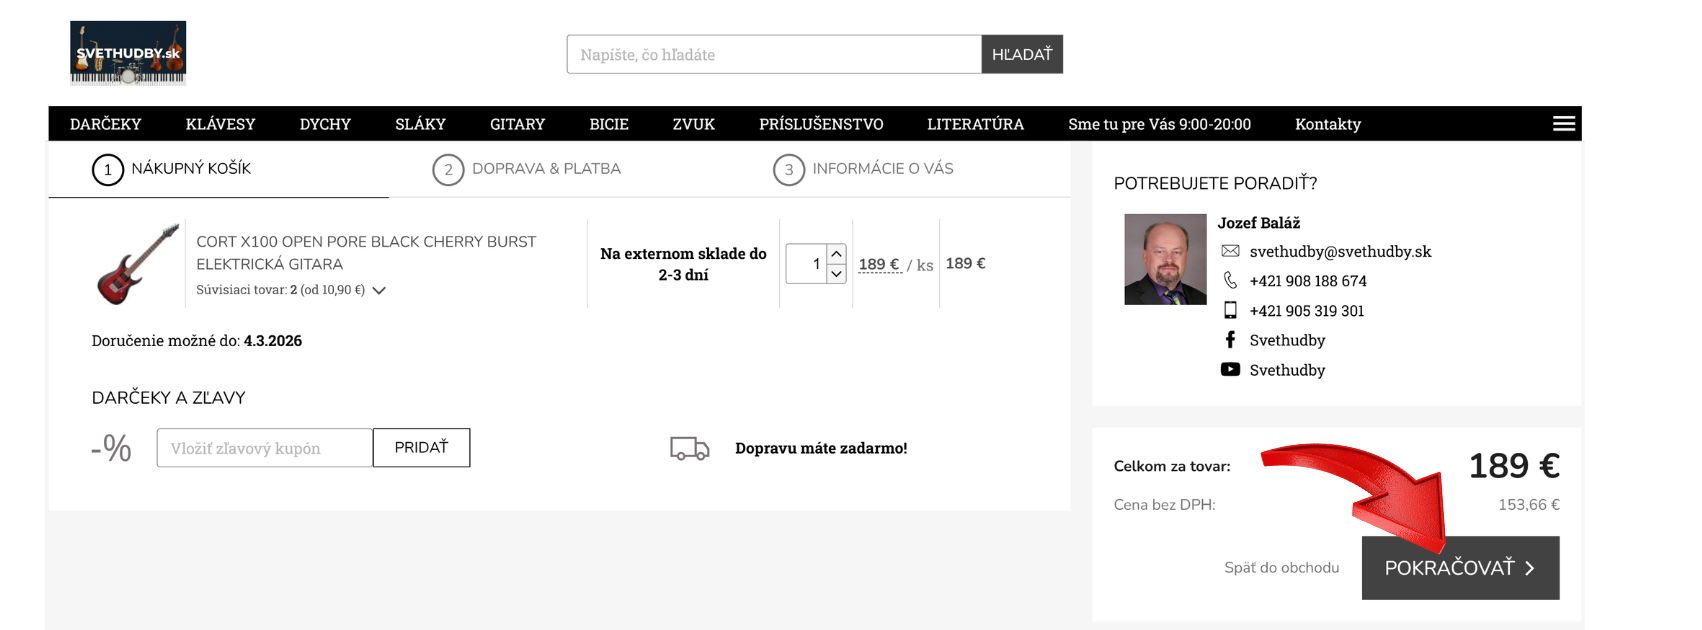Open the Cort X100 guitar product link

coord(366,253)
